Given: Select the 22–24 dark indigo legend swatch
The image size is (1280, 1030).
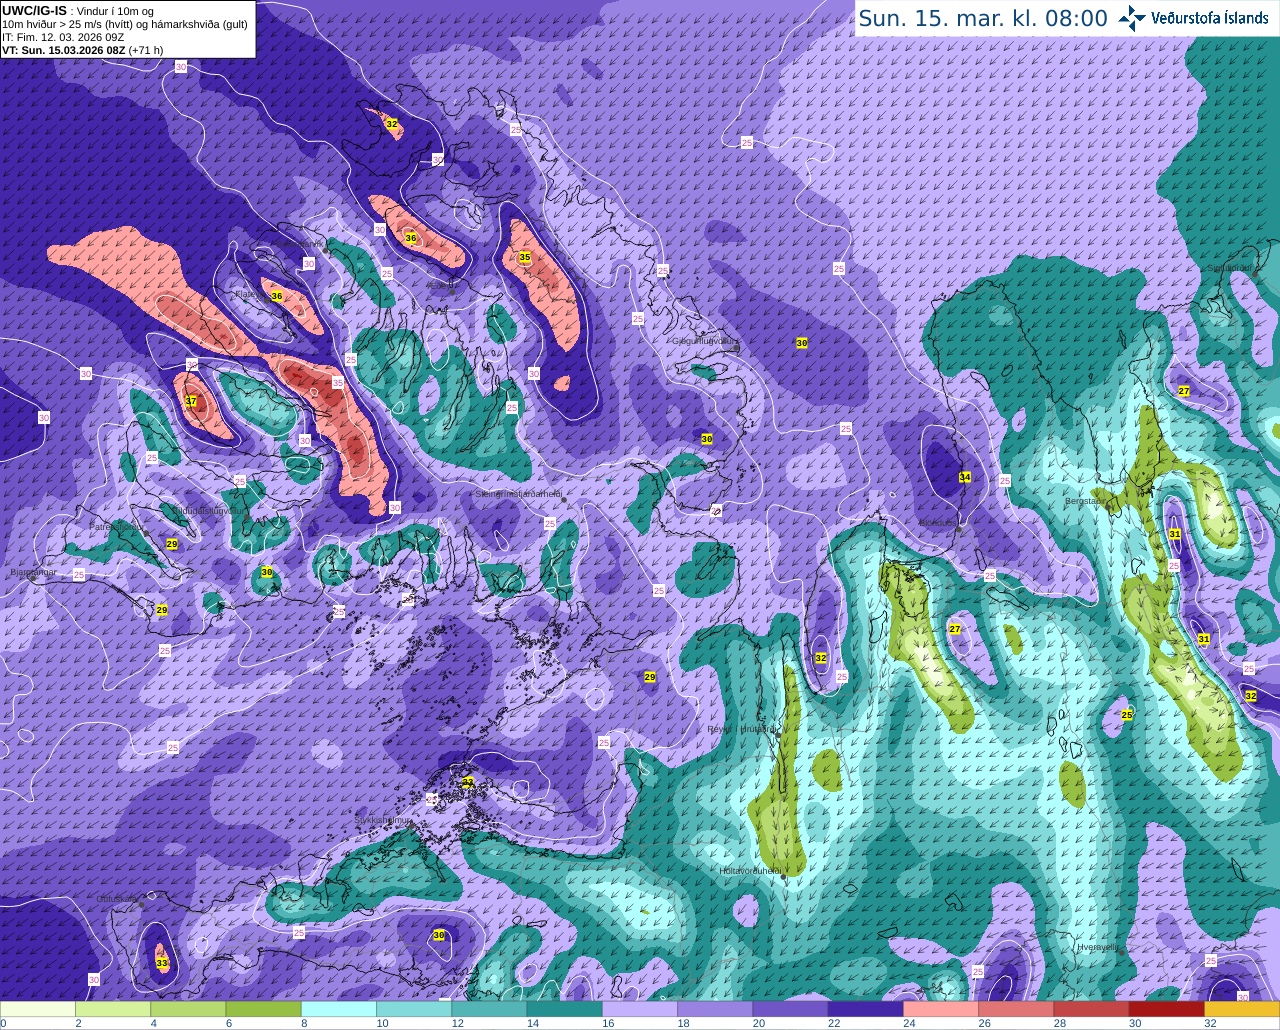Looking at the screenshot, I should click(866, 1008).
